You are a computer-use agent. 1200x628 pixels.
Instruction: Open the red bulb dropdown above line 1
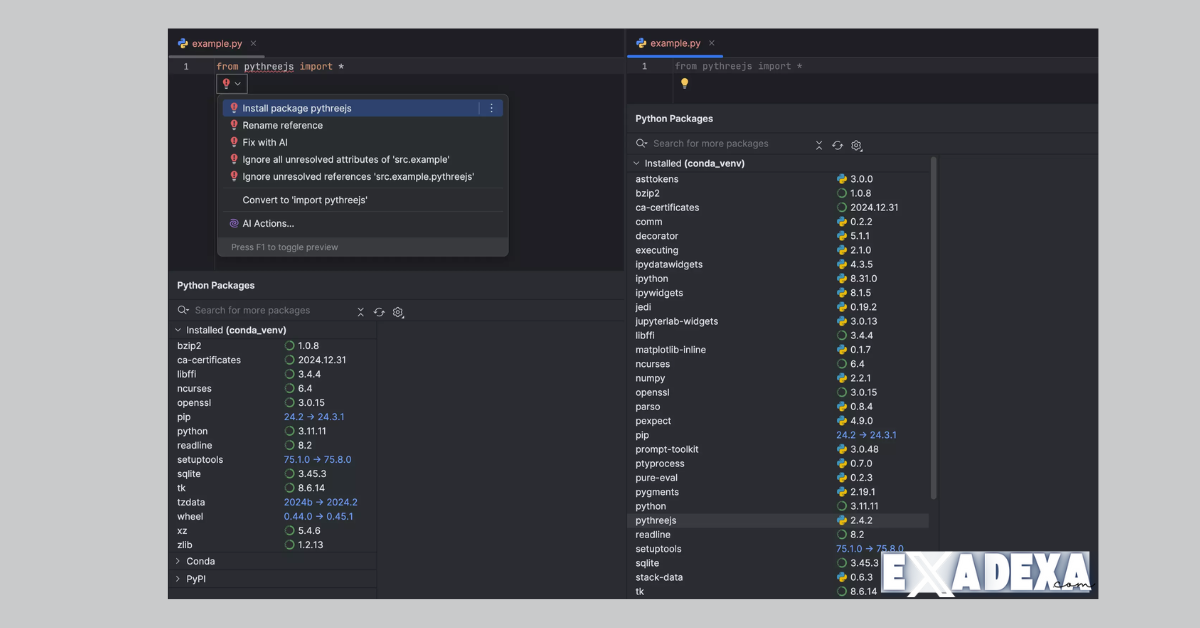tap(231, 83)
